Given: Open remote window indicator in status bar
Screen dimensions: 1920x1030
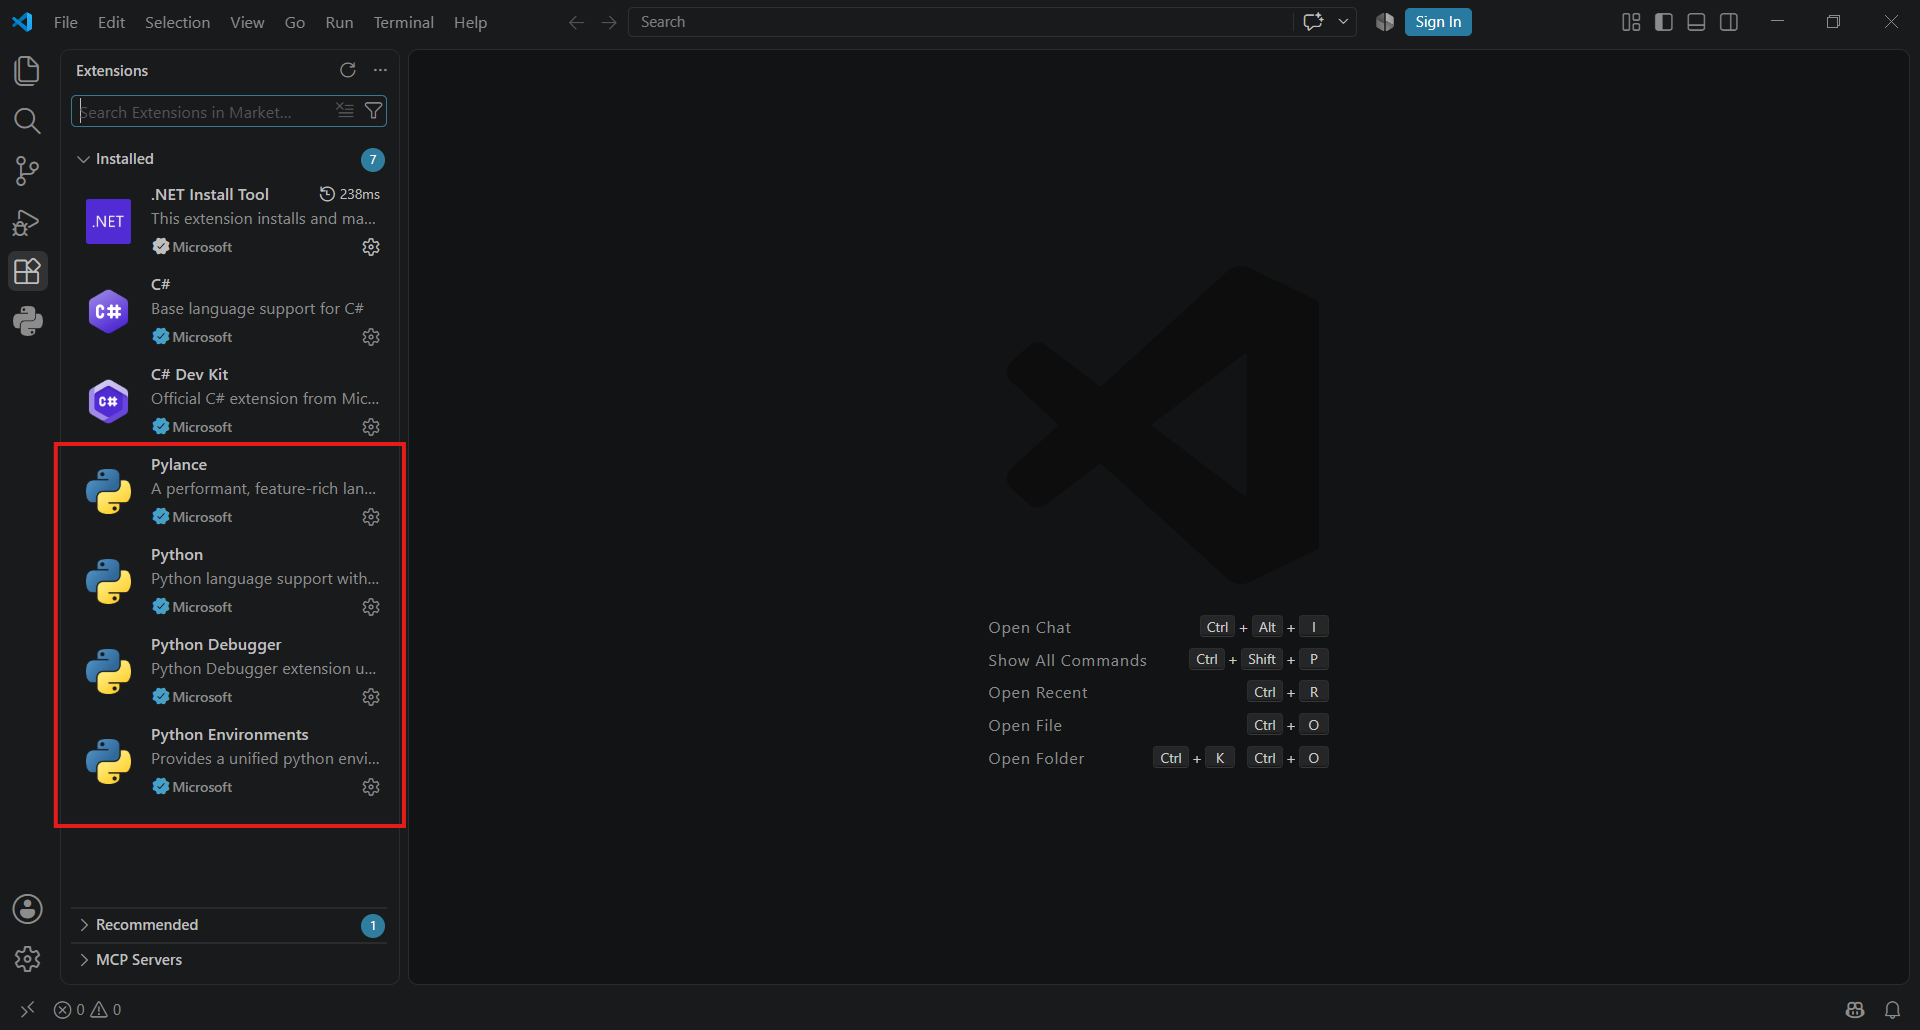Looking at the screenshot, I should pyautogui.click(x=27, y=1010).
